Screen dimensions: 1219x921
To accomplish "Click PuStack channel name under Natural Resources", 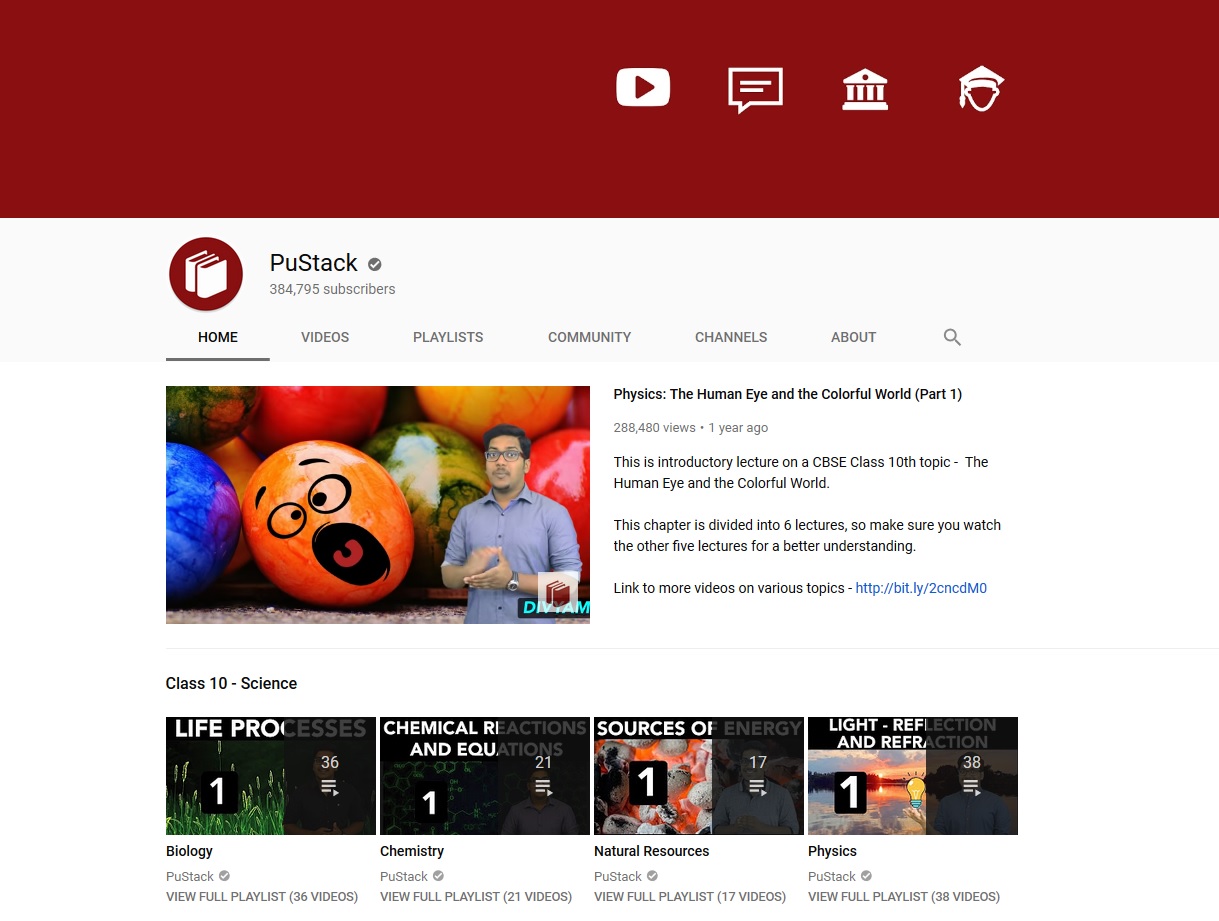I will [618, 876].
